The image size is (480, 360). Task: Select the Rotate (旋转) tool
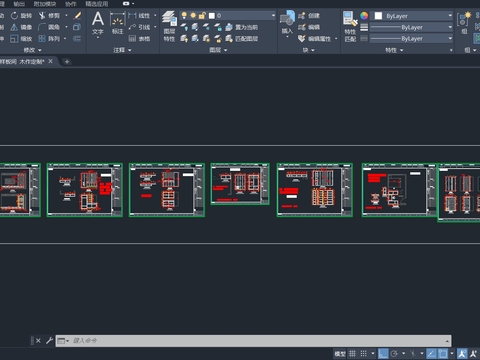pyautogui.click(x=21, y=16)
